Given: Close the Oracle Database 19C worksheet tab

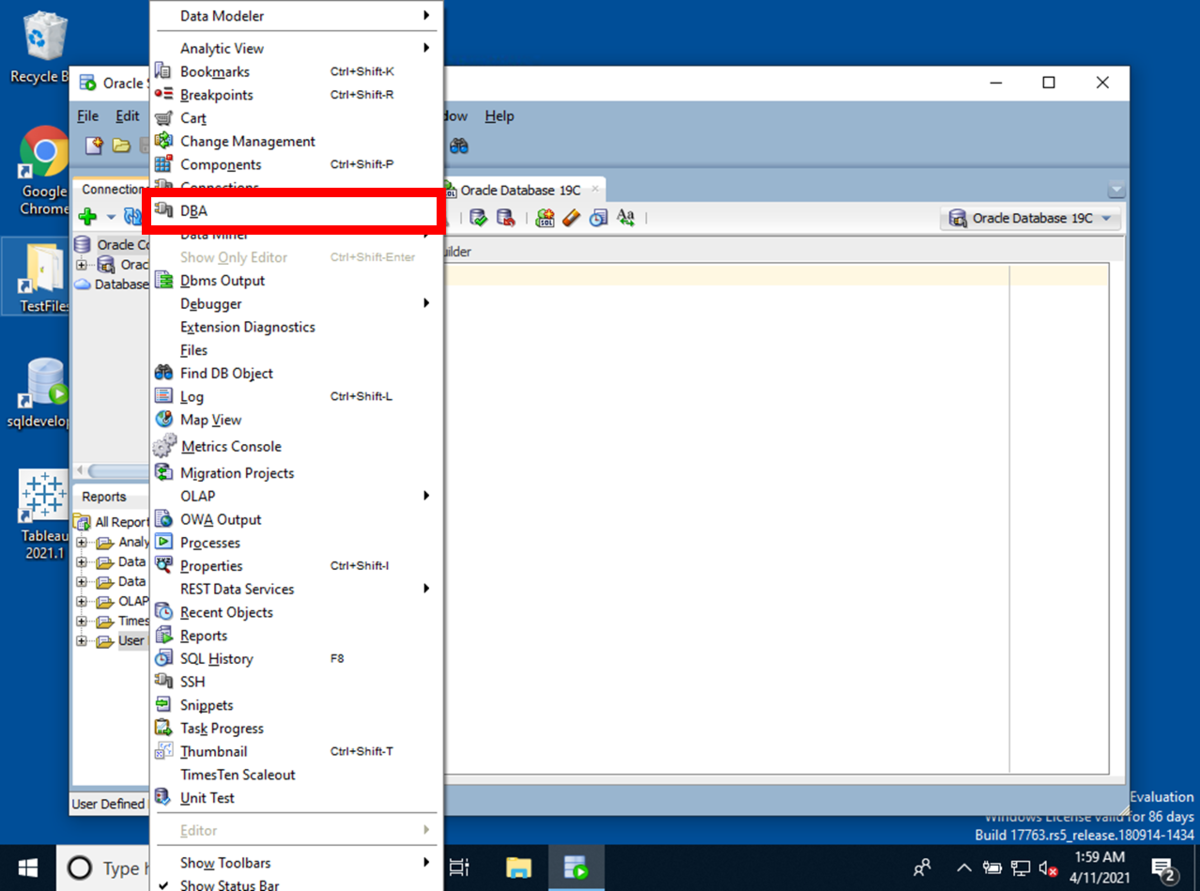Looking at the screenshot, I should (595, 188).
